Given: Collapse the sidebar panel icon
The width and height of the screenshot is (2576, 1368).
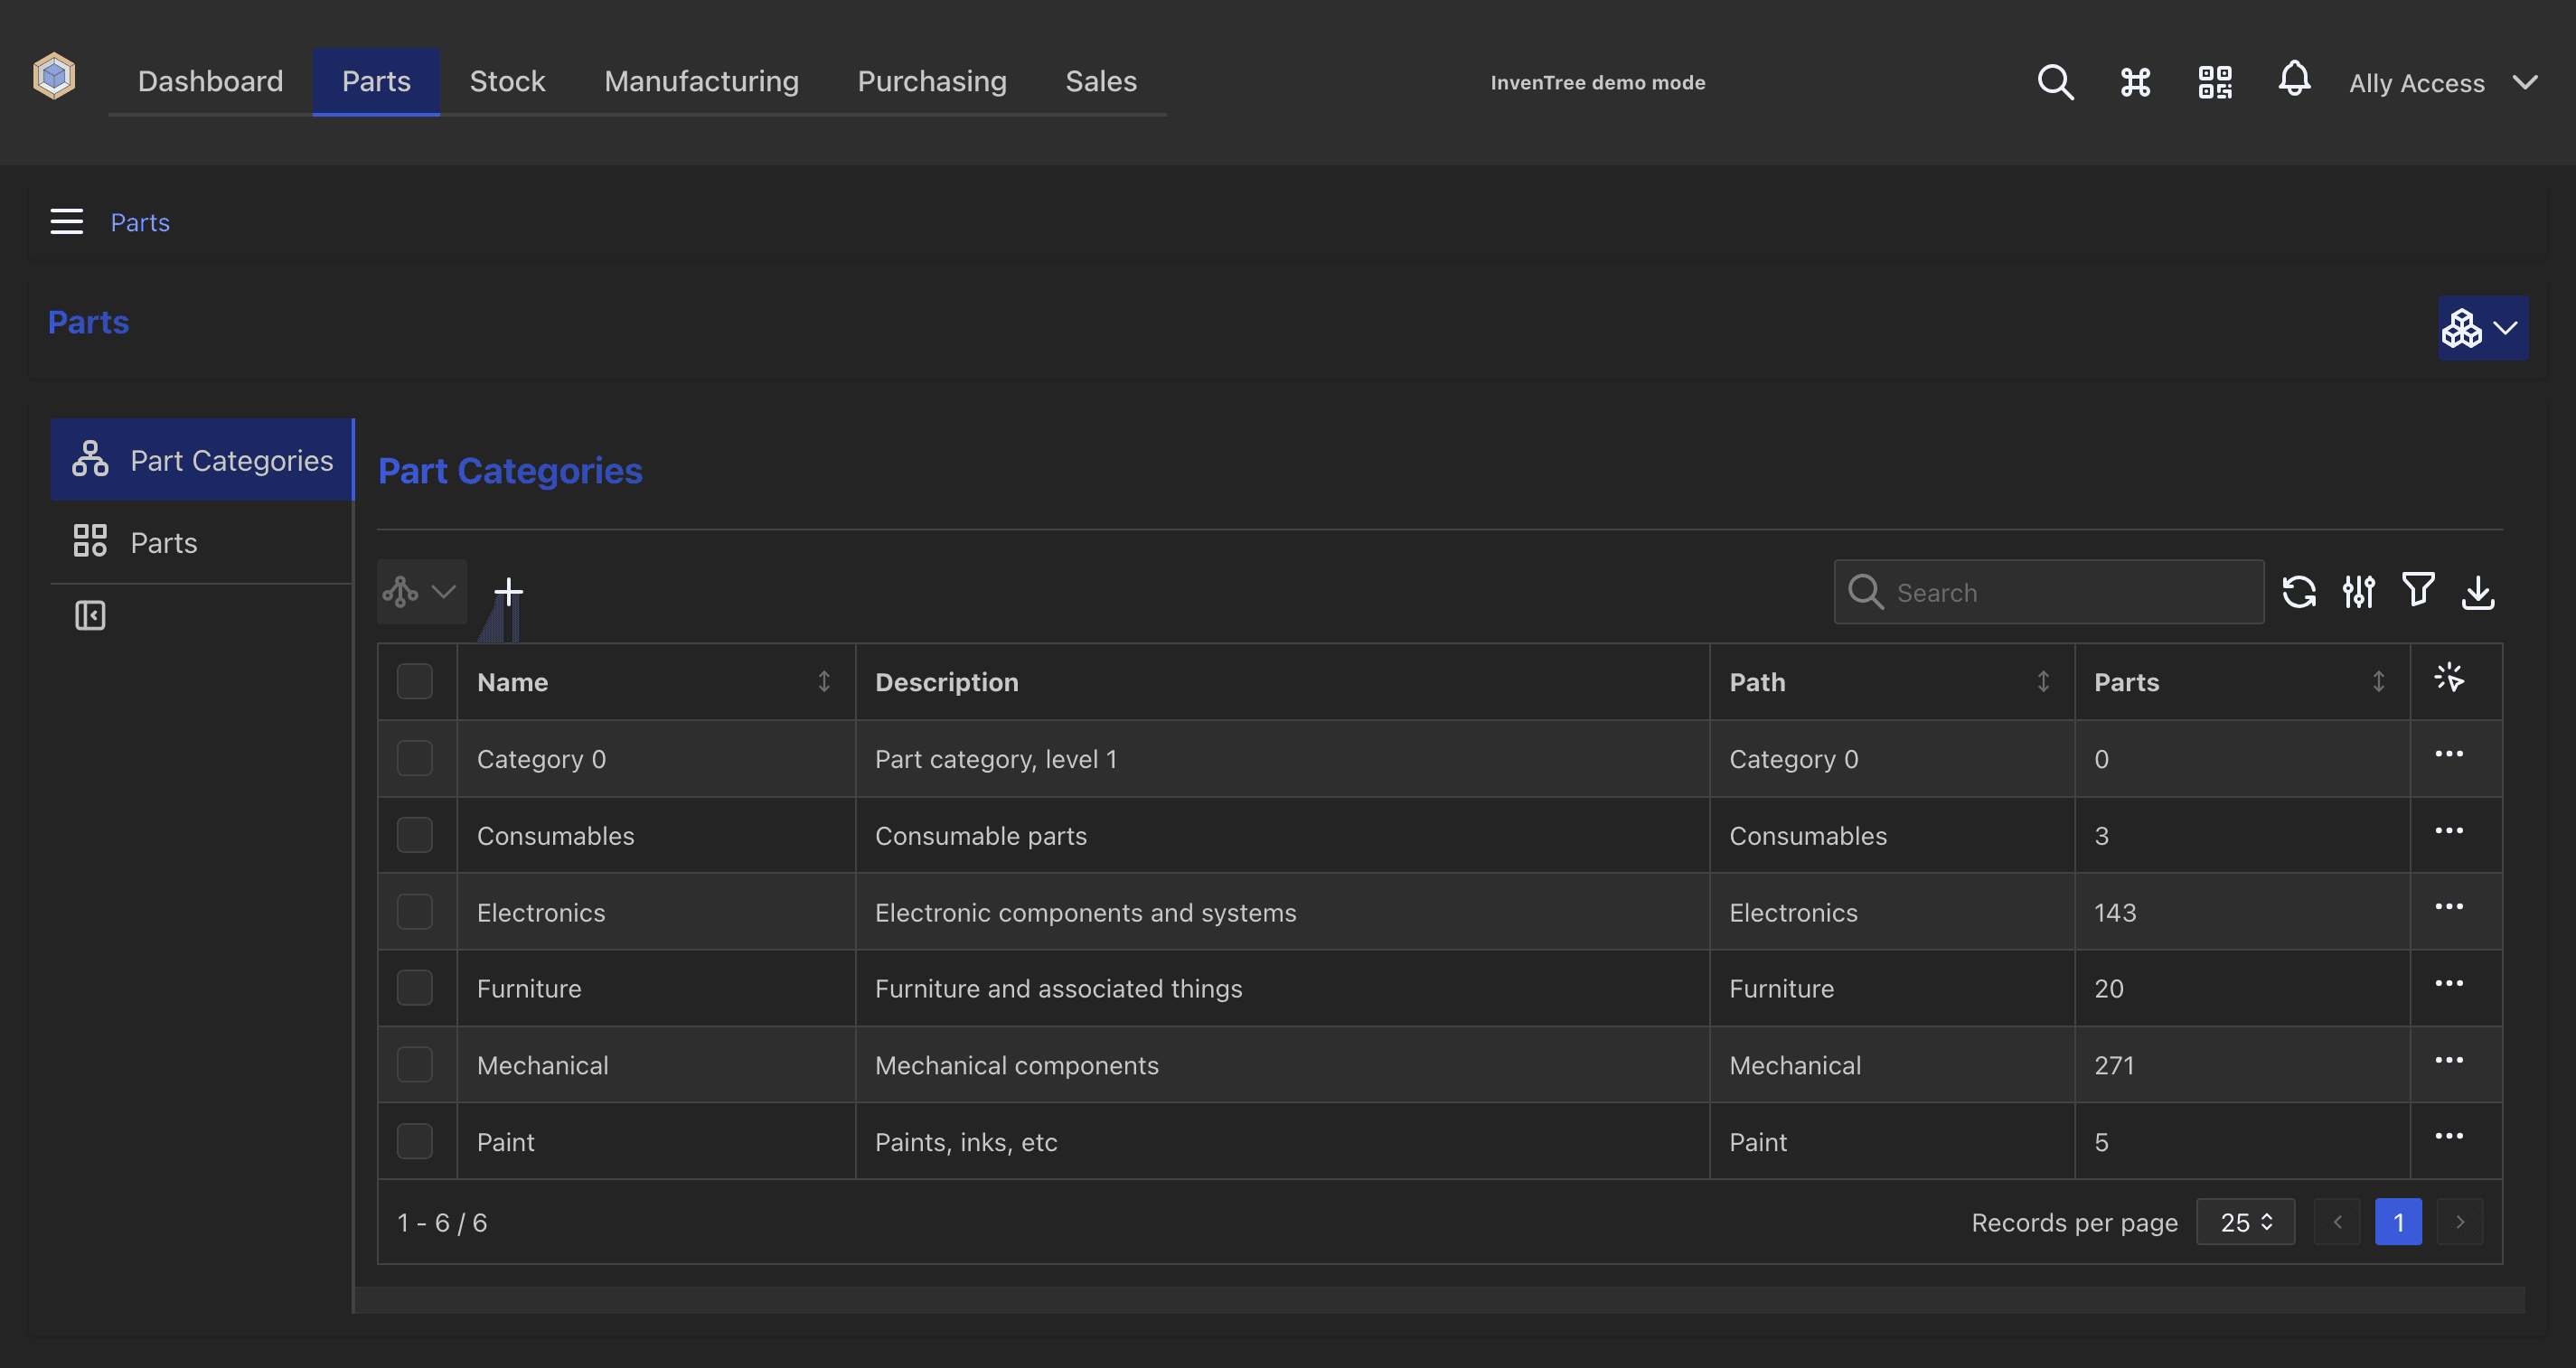Looking at the screenshot, I should tap(90, 615).
